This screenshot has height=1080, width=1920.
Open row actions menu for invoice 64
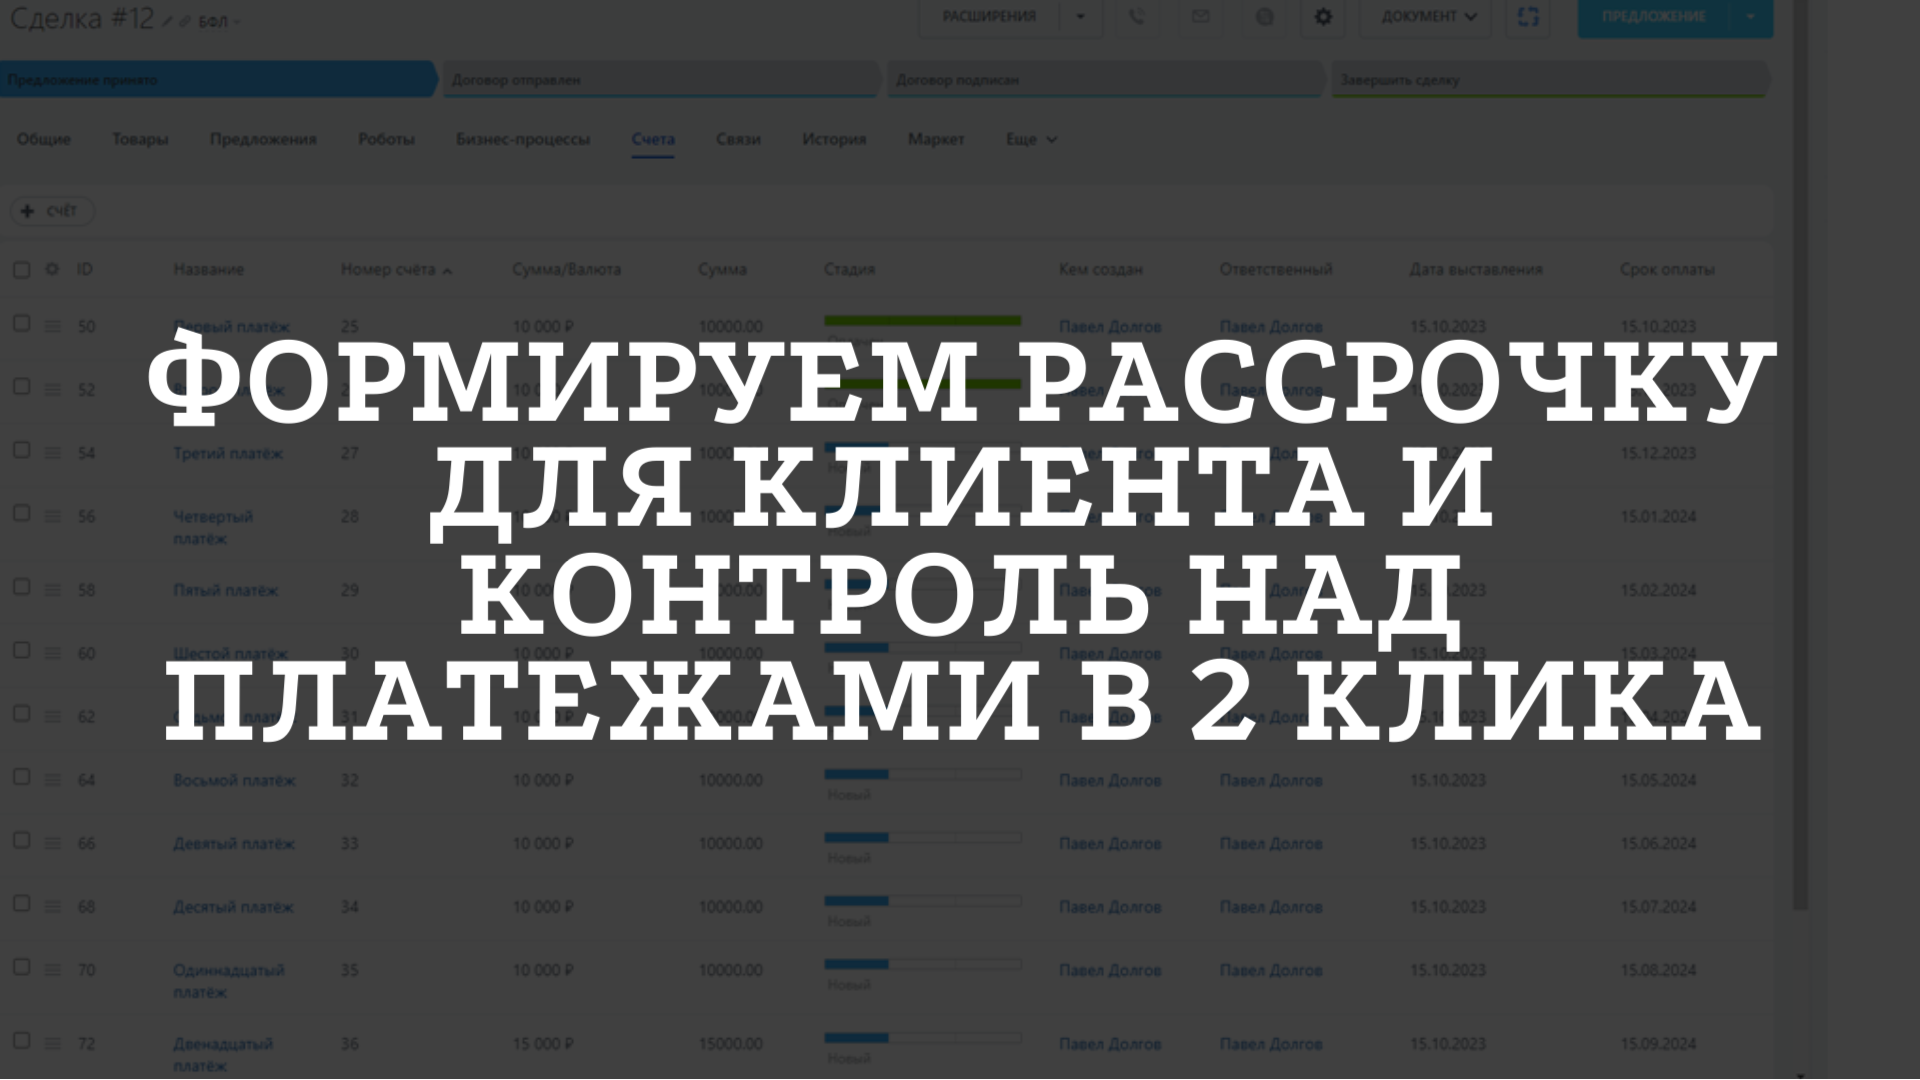tap(52, 780)
